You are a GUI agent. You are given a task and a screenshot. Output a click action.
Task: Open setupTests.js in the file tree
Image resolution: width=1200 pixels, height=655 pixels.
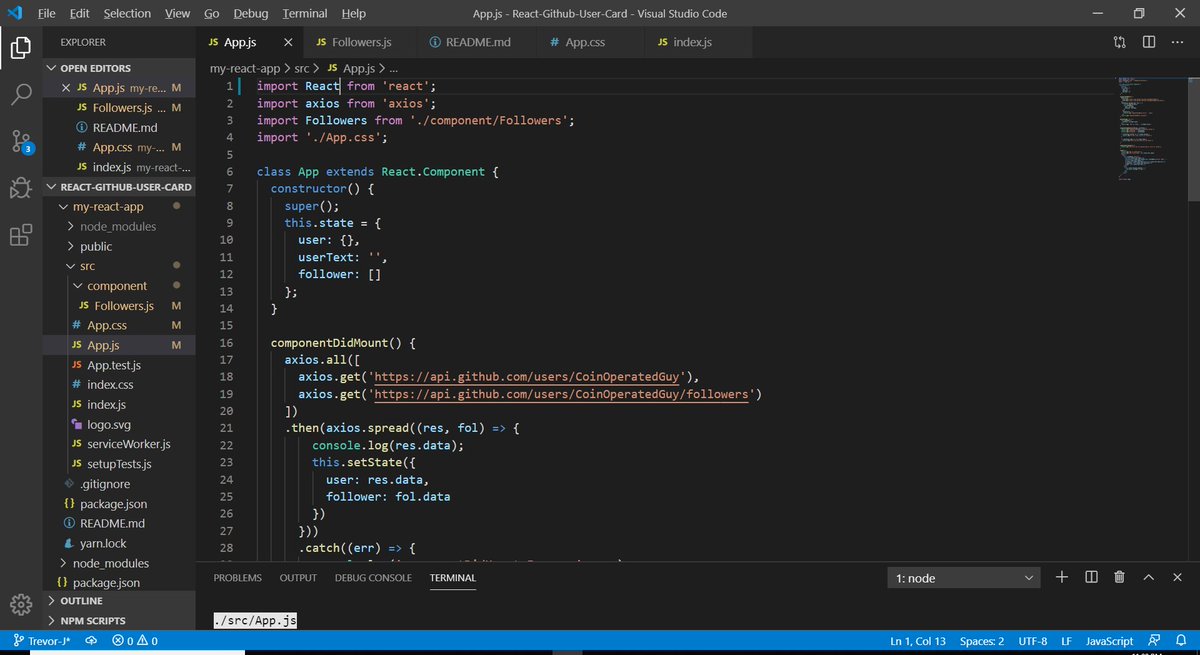119,464
